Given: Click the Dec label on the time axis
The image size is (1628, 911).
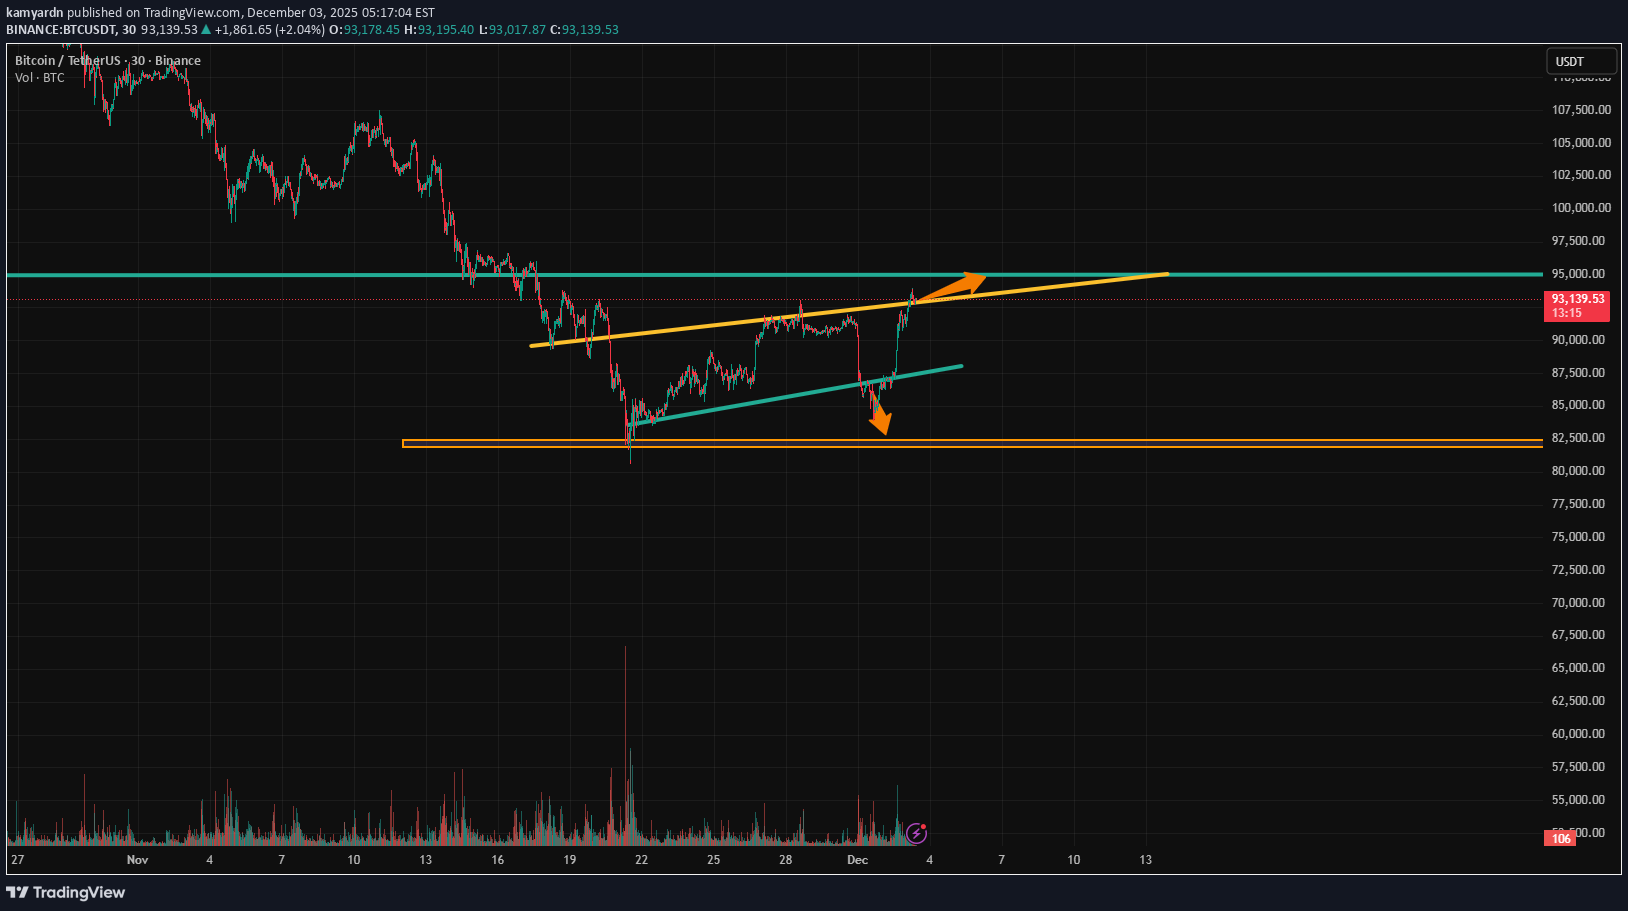Looking at the screenshot, I should tap(857, 860).
